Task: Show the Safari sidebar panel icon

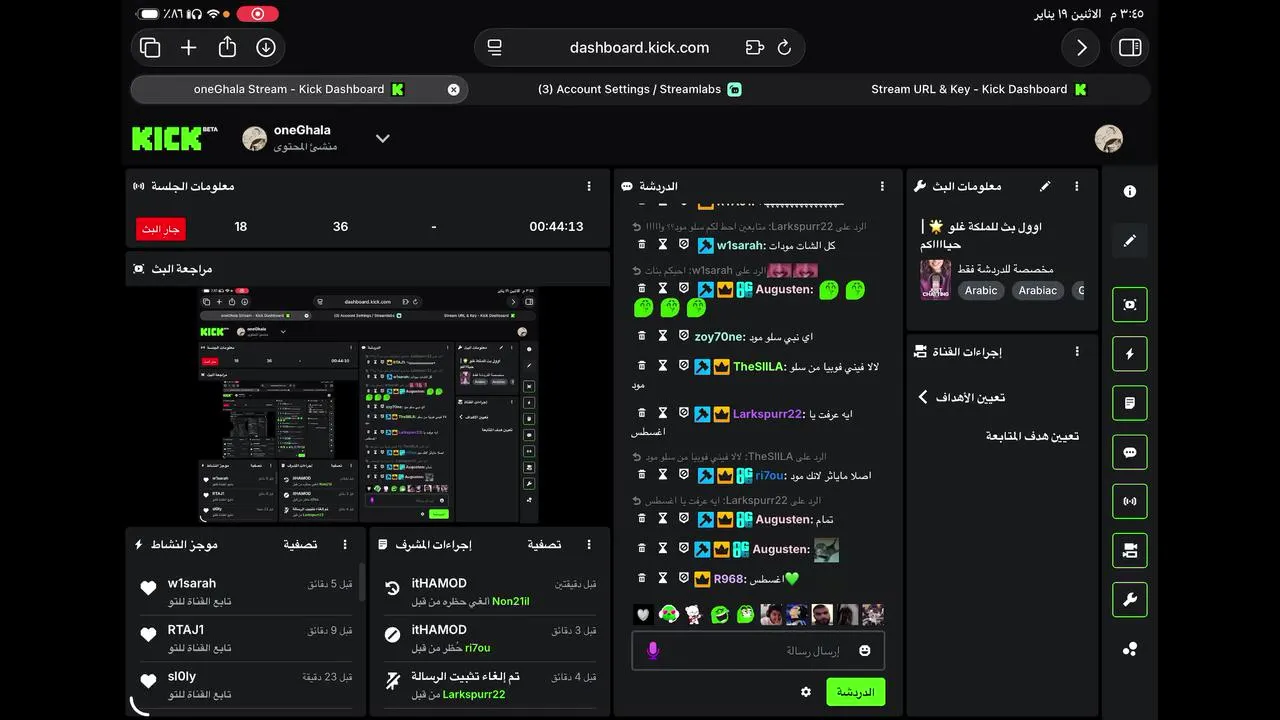Action: point(1130,47)
